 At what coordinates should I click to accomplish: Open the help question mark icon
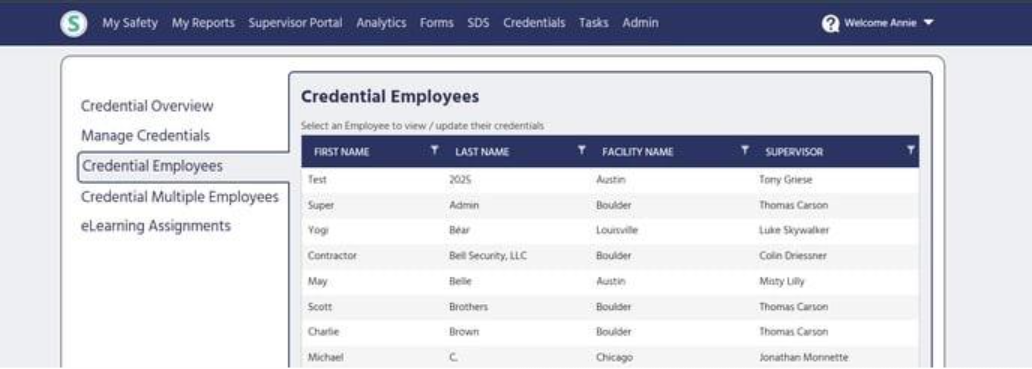click(831, 24)
